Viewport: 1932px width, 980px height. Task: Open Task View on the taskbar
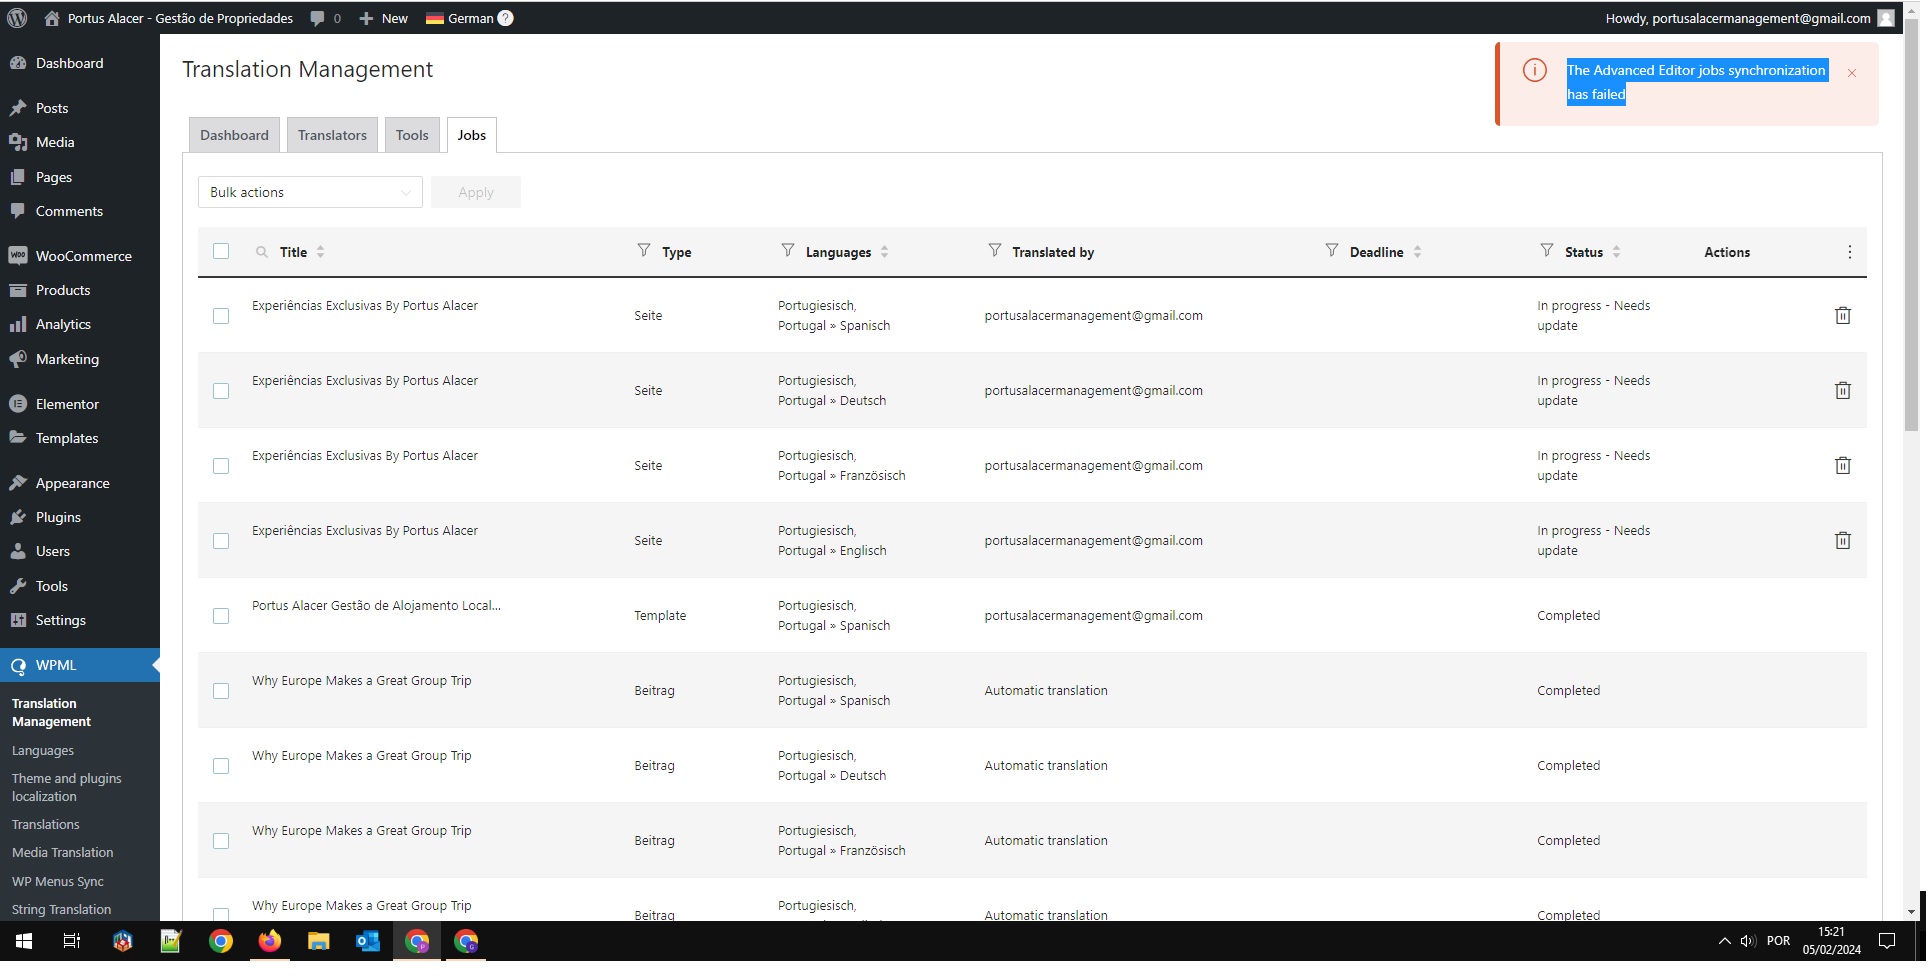[x=72, y=941]
